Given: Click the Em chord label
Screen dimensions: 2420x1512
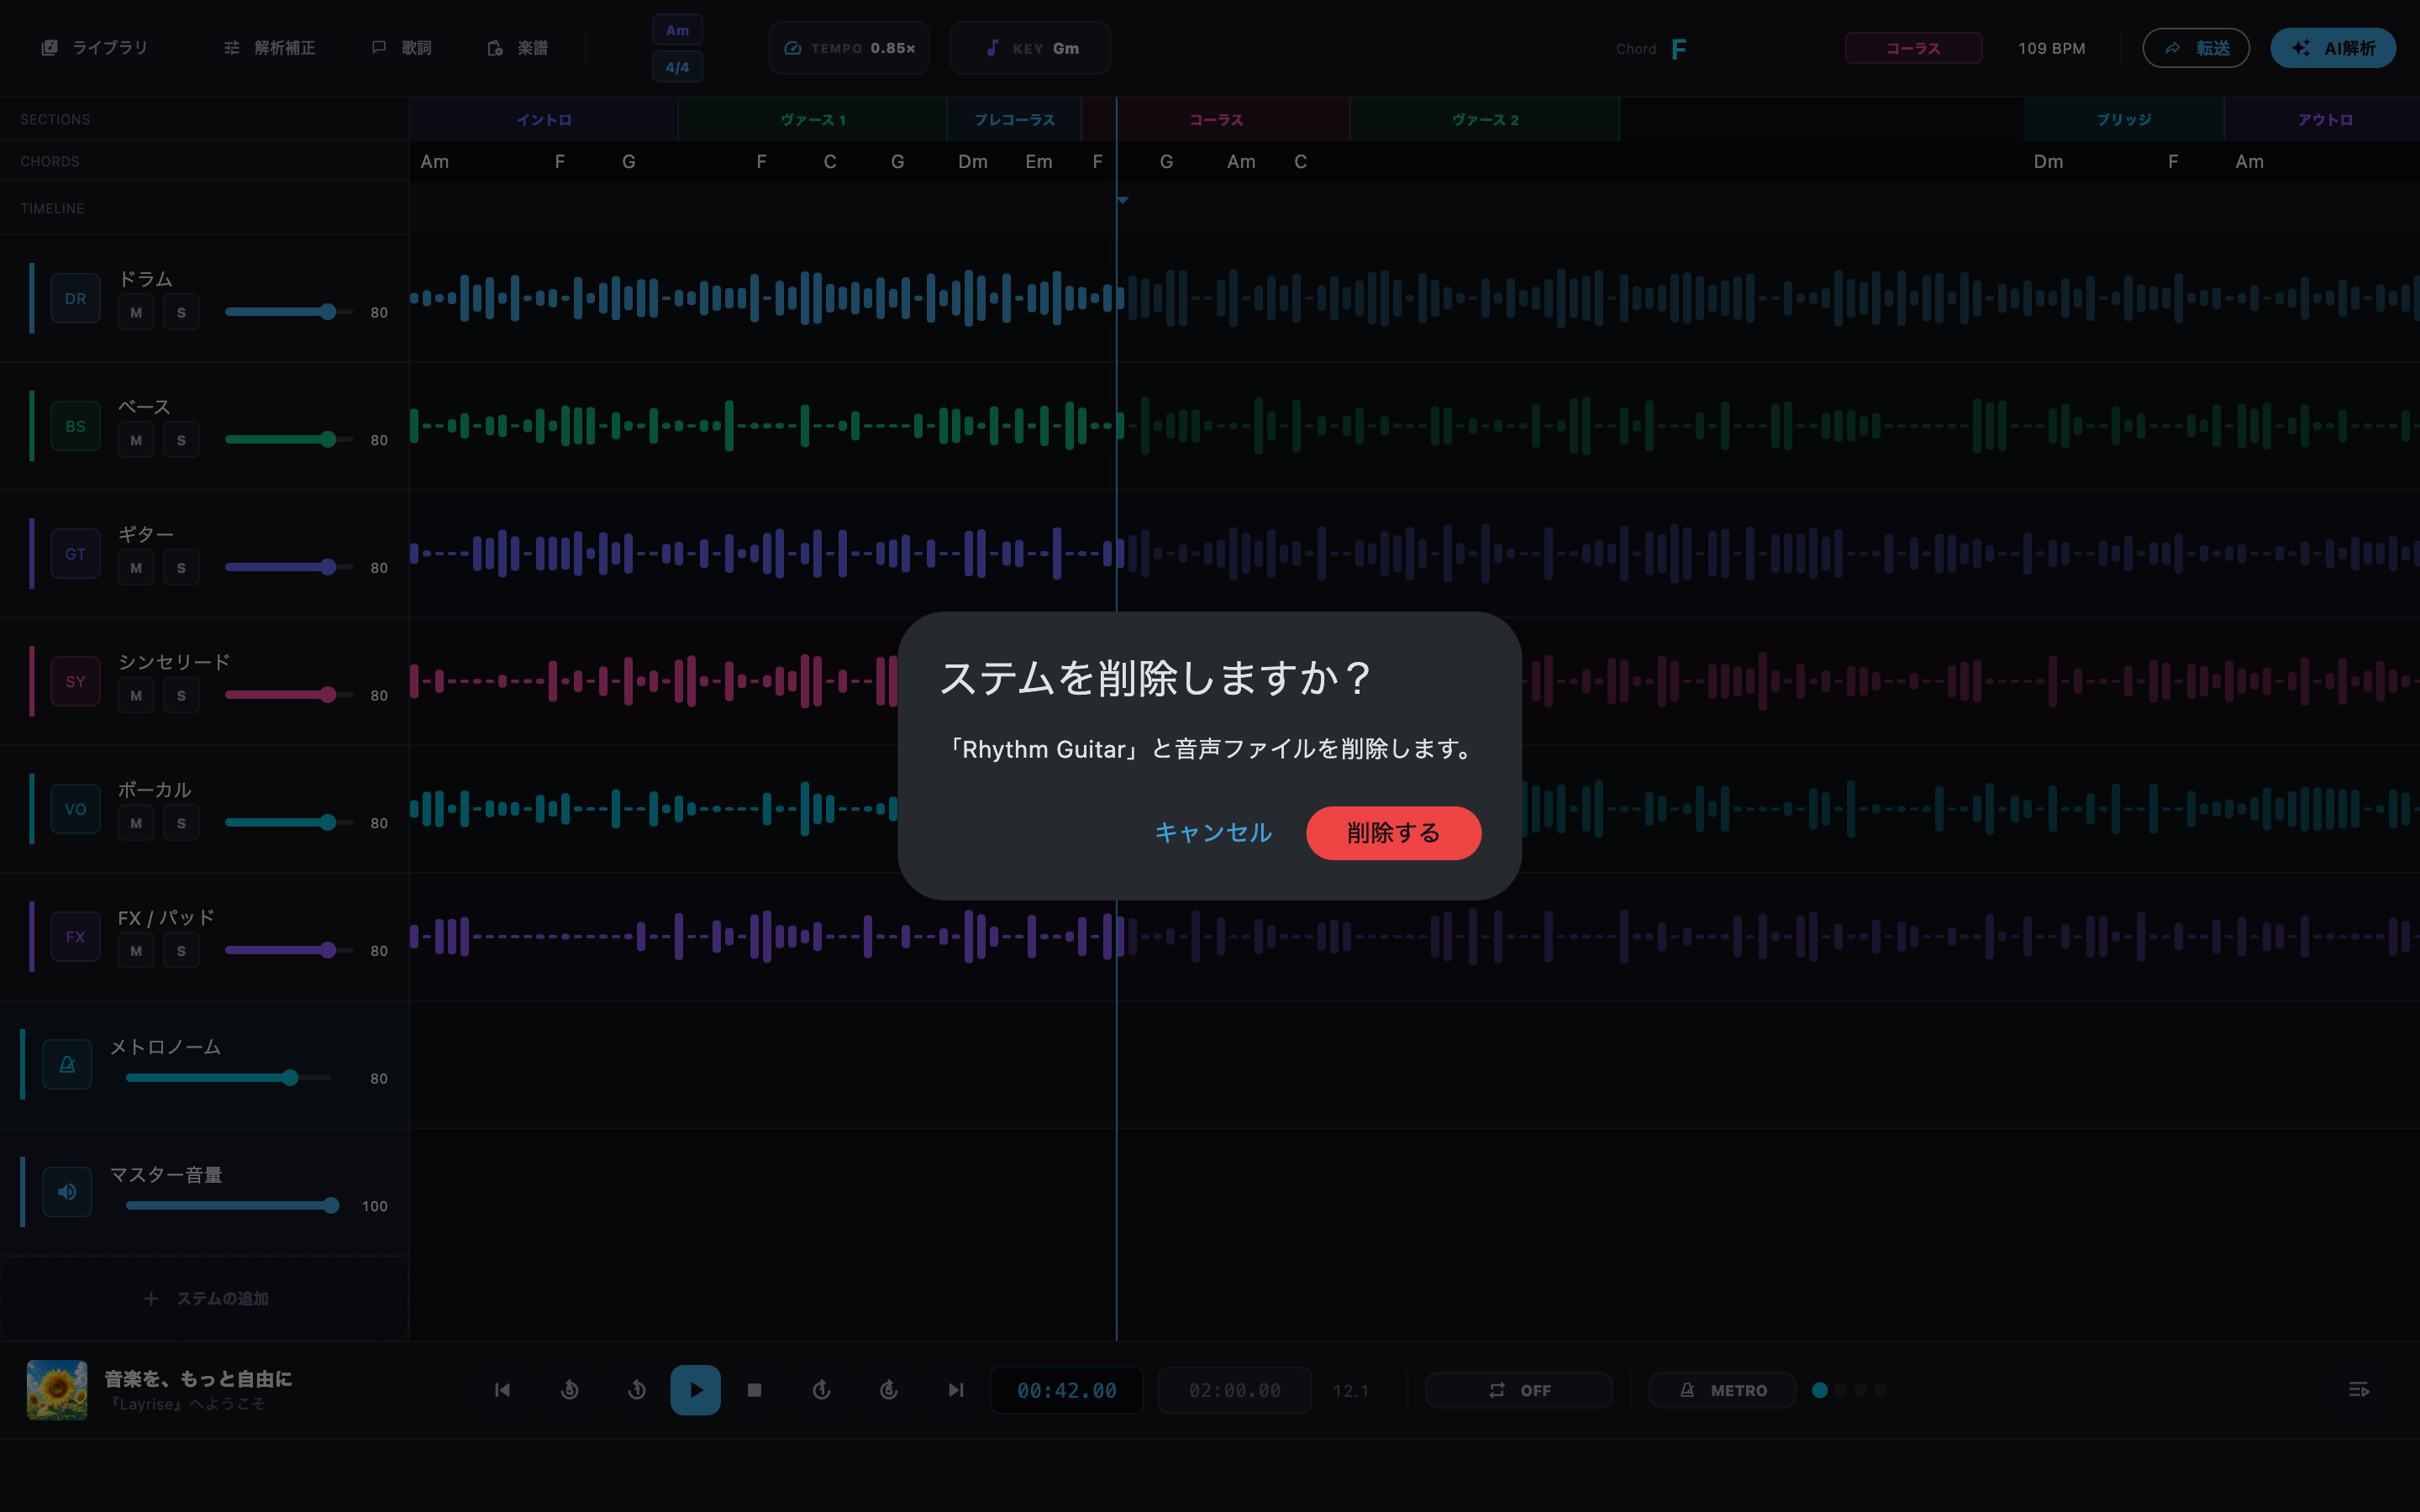Looking at the screenshot, I should click(1039, 162).
